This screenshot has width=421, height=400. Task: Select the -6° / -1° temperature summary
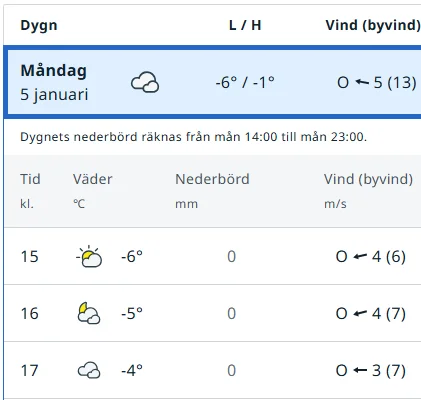pos(245,82)
